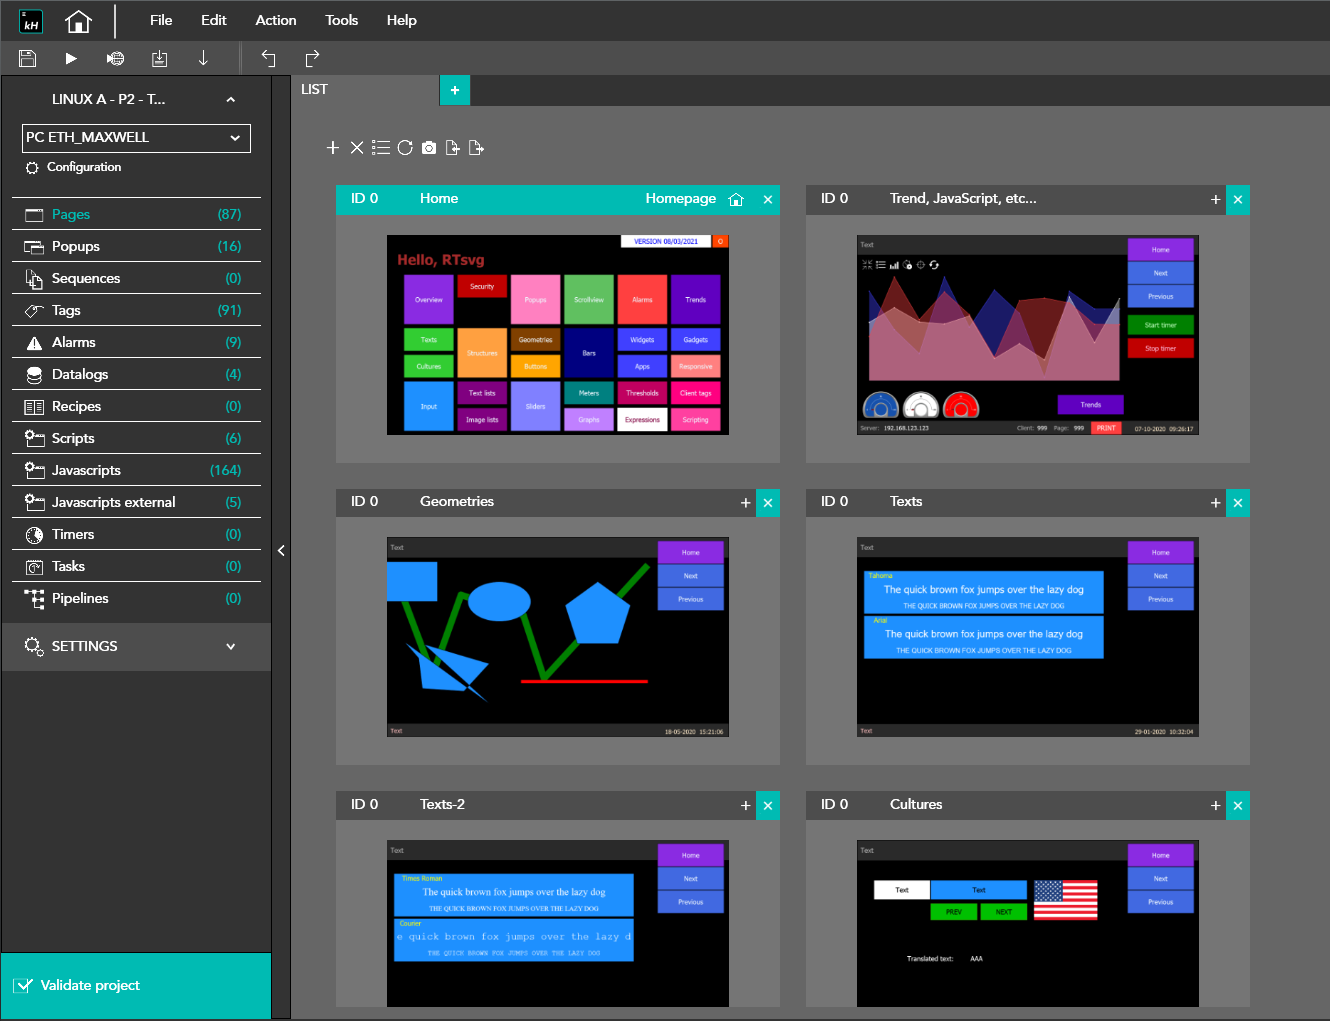Click the home icon in the top bar
1330x1021 pixels.
(78, 21)
